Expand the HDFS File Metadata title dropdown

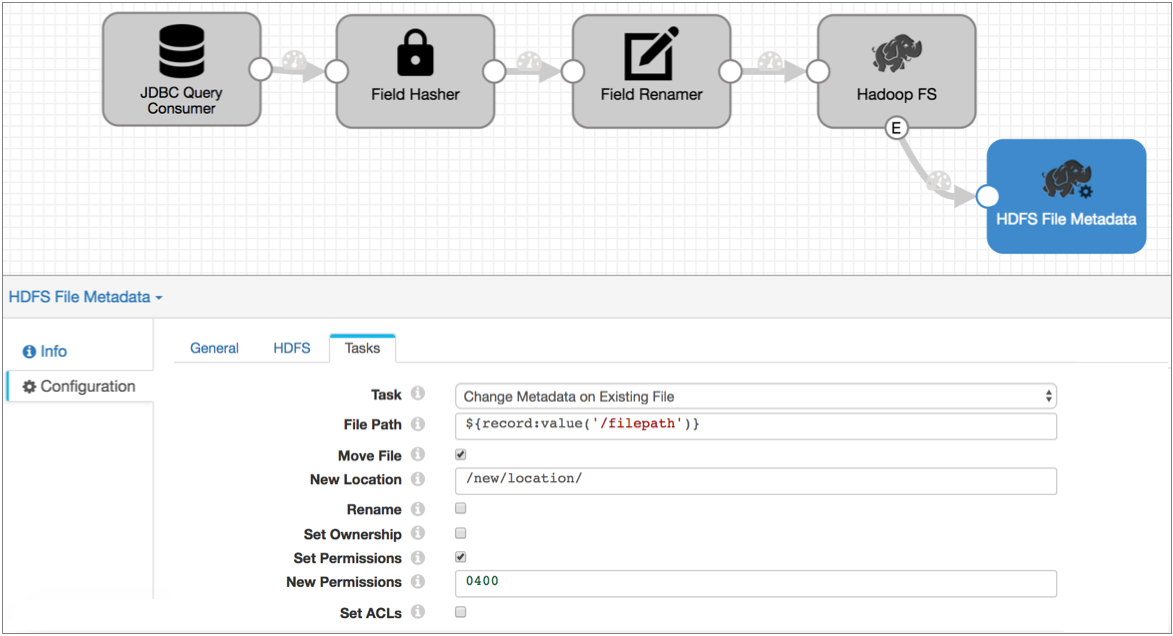85,297
